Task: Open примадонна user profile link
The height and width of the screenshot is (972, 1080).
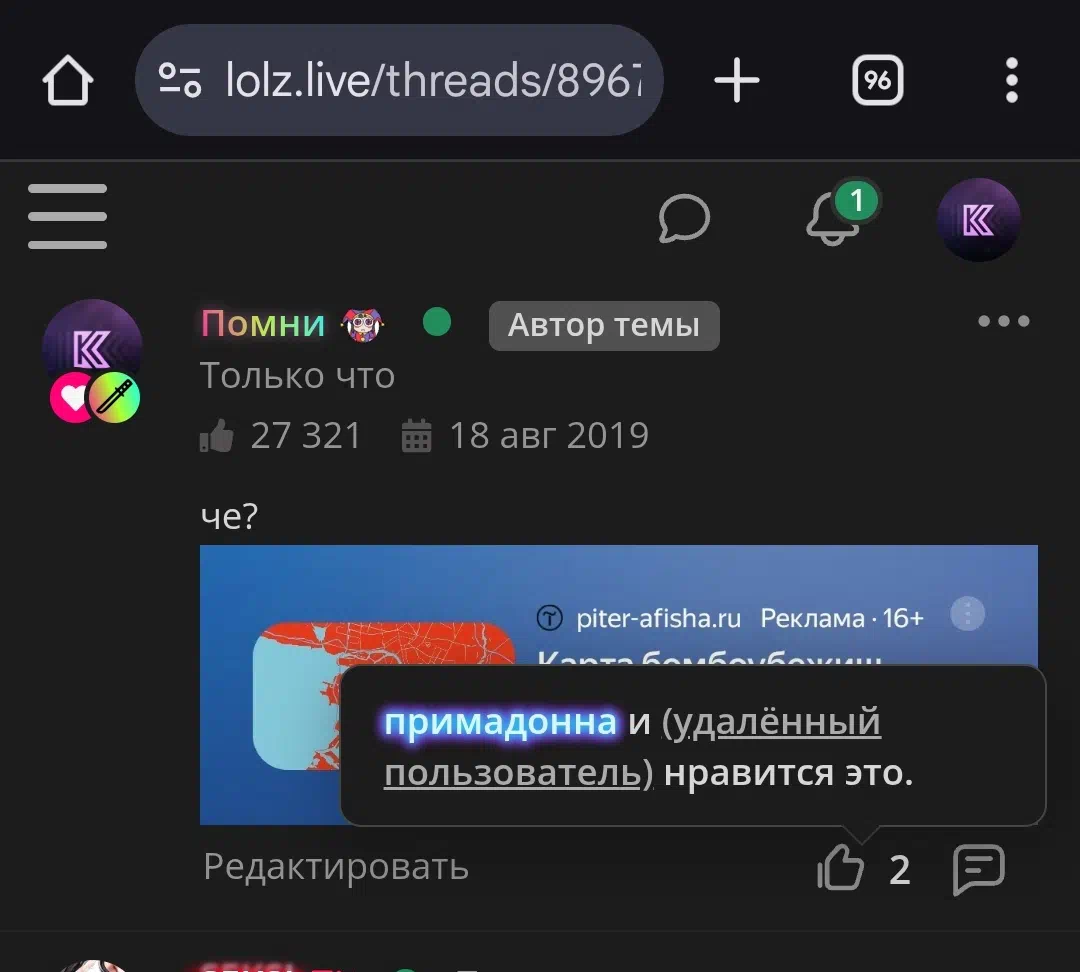Action: pyautogui.click(x=500, y=722)
